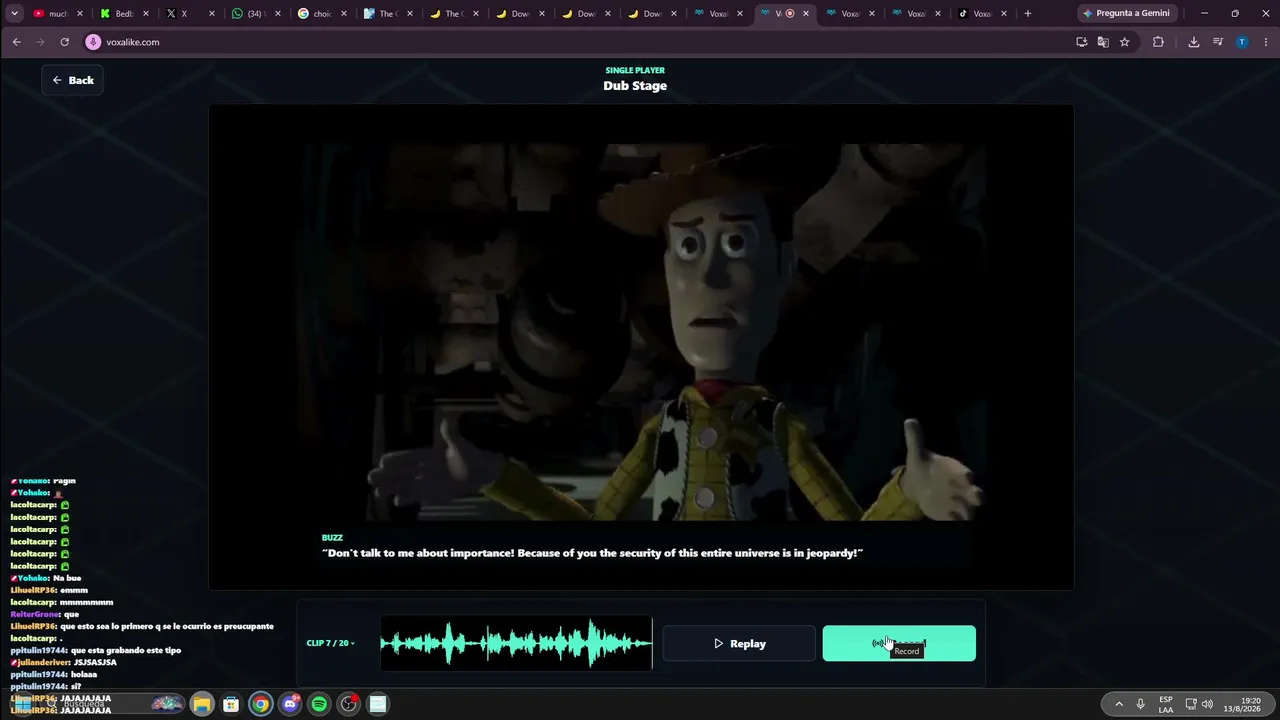
Task: Start recording with the Record button
Action: [x=899, y=644]
